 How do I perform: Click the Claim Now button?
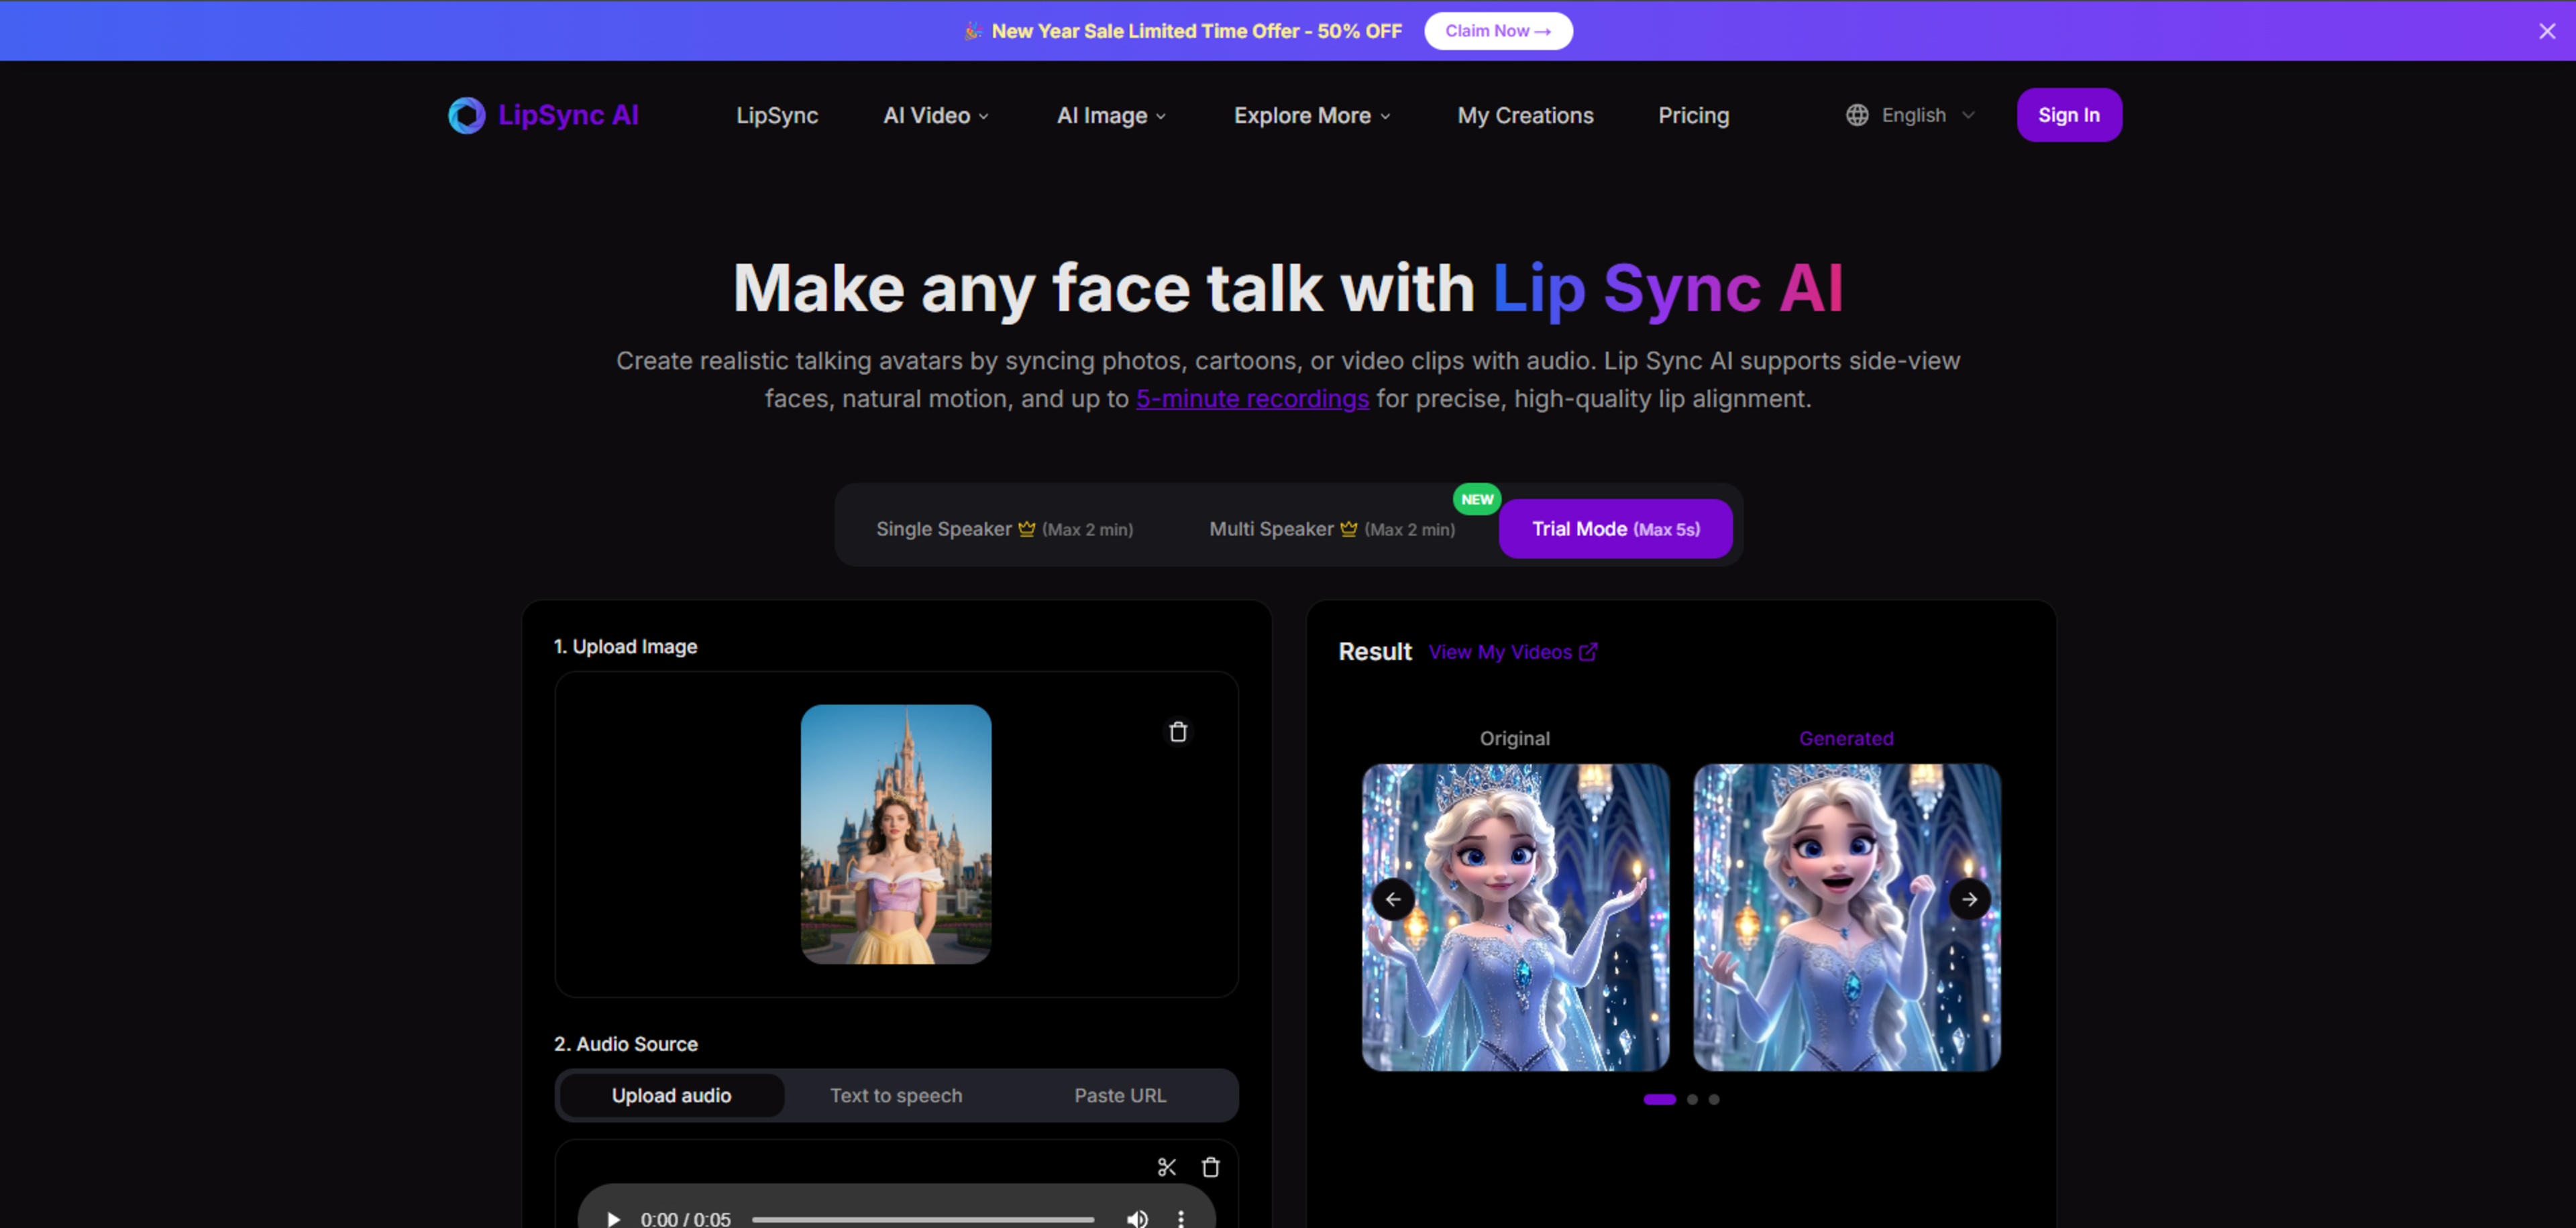[1498, 31]
